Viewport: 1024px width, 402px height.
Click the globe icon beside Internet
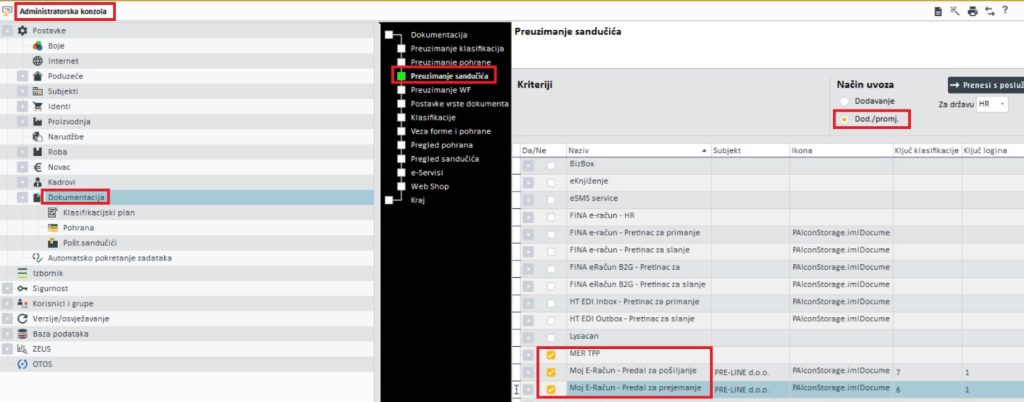pos(38,60)
